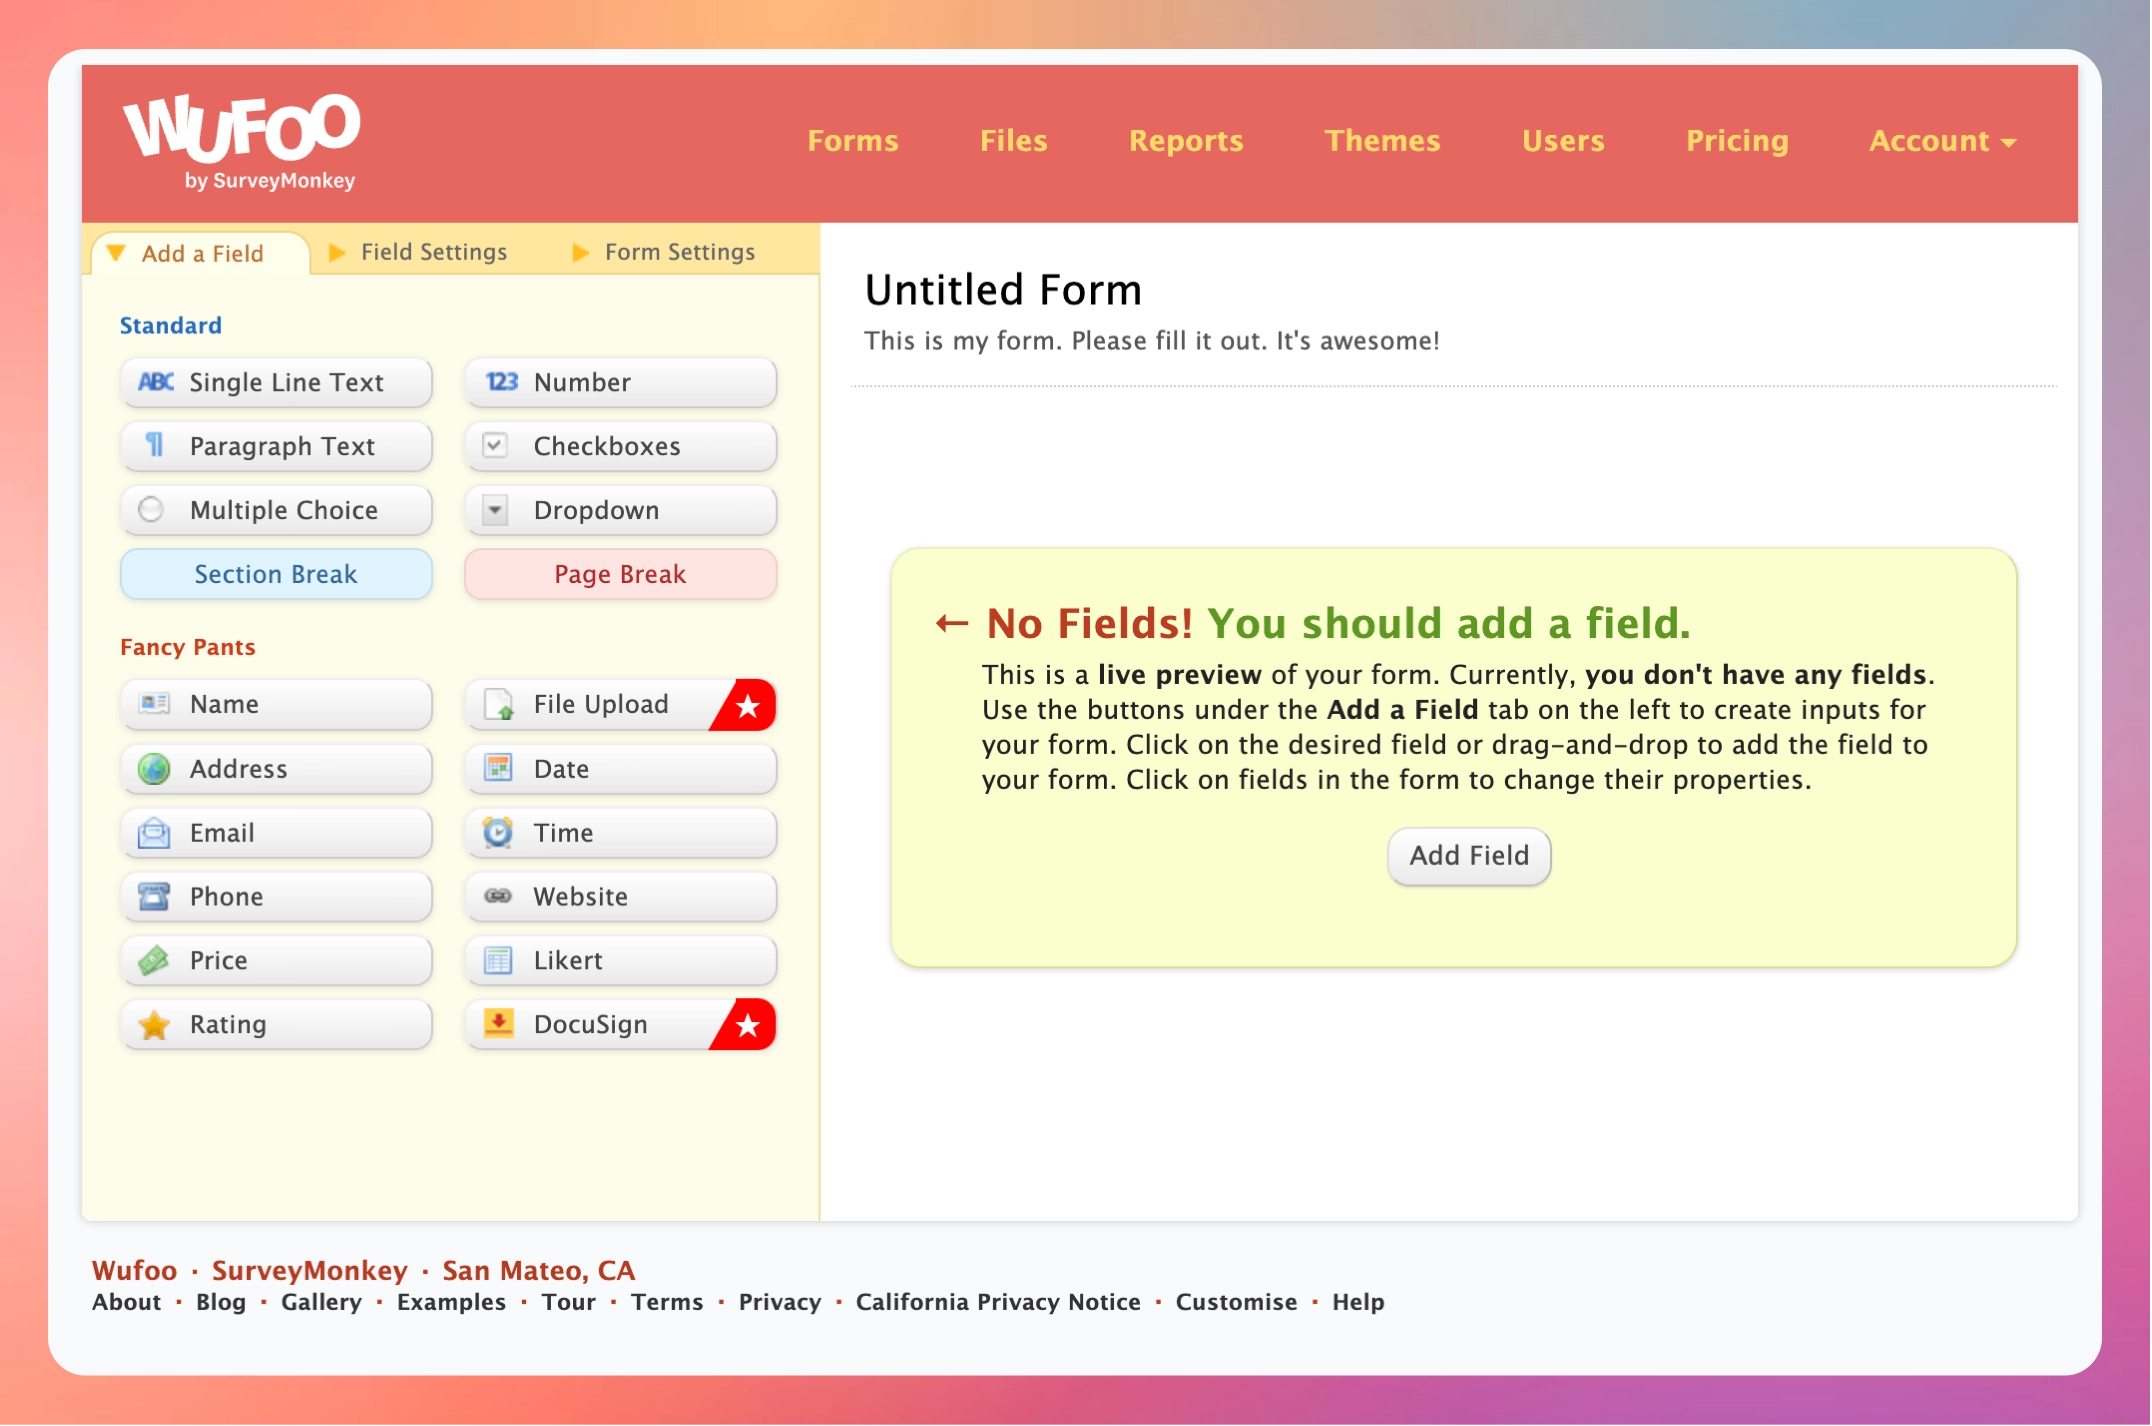
Task: Click the download icon next to DocuSign
Action: [498, 1023]
